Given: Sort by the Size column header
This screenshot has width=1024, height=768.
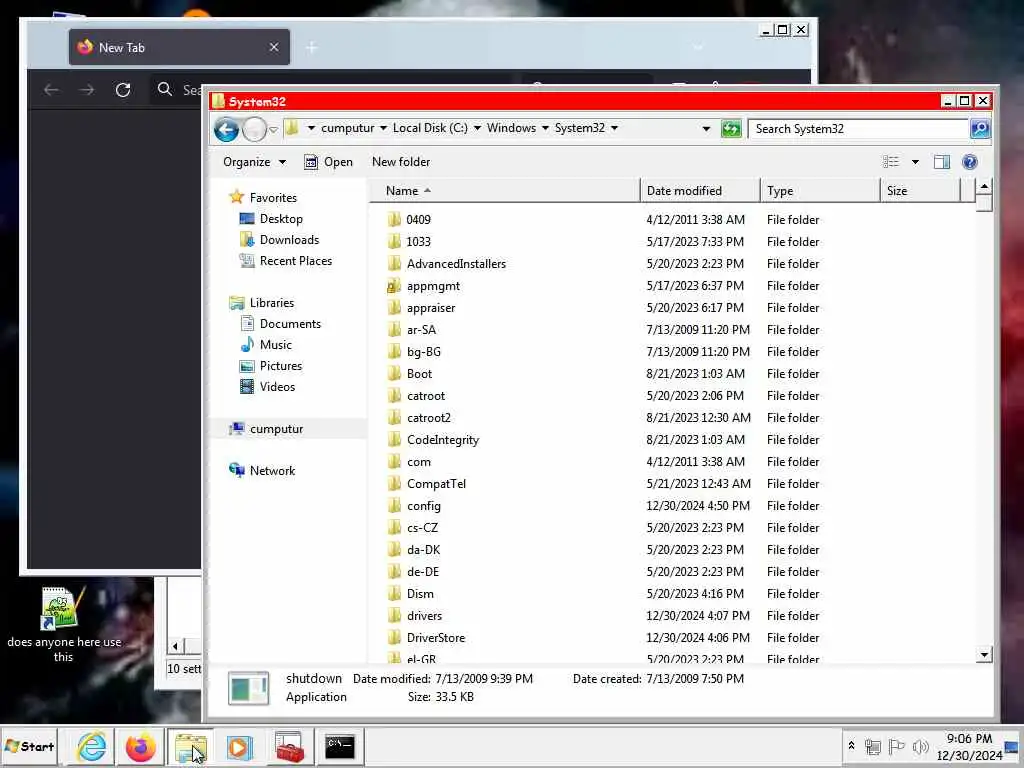Looking at the screenshot, I should pos(921,191).
